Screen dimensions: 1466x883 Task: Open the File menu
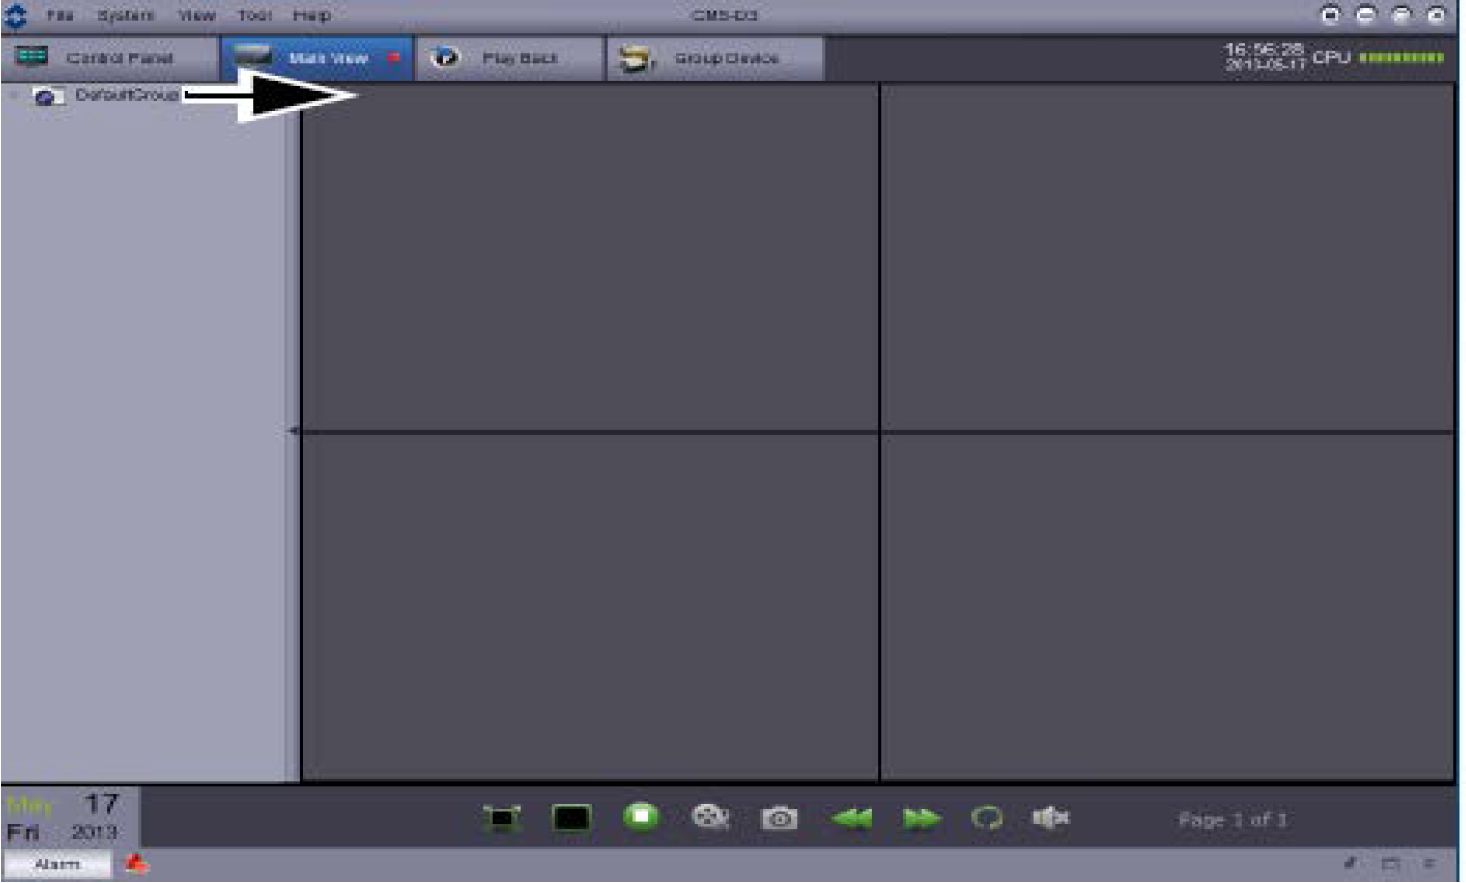pos(60,15)
